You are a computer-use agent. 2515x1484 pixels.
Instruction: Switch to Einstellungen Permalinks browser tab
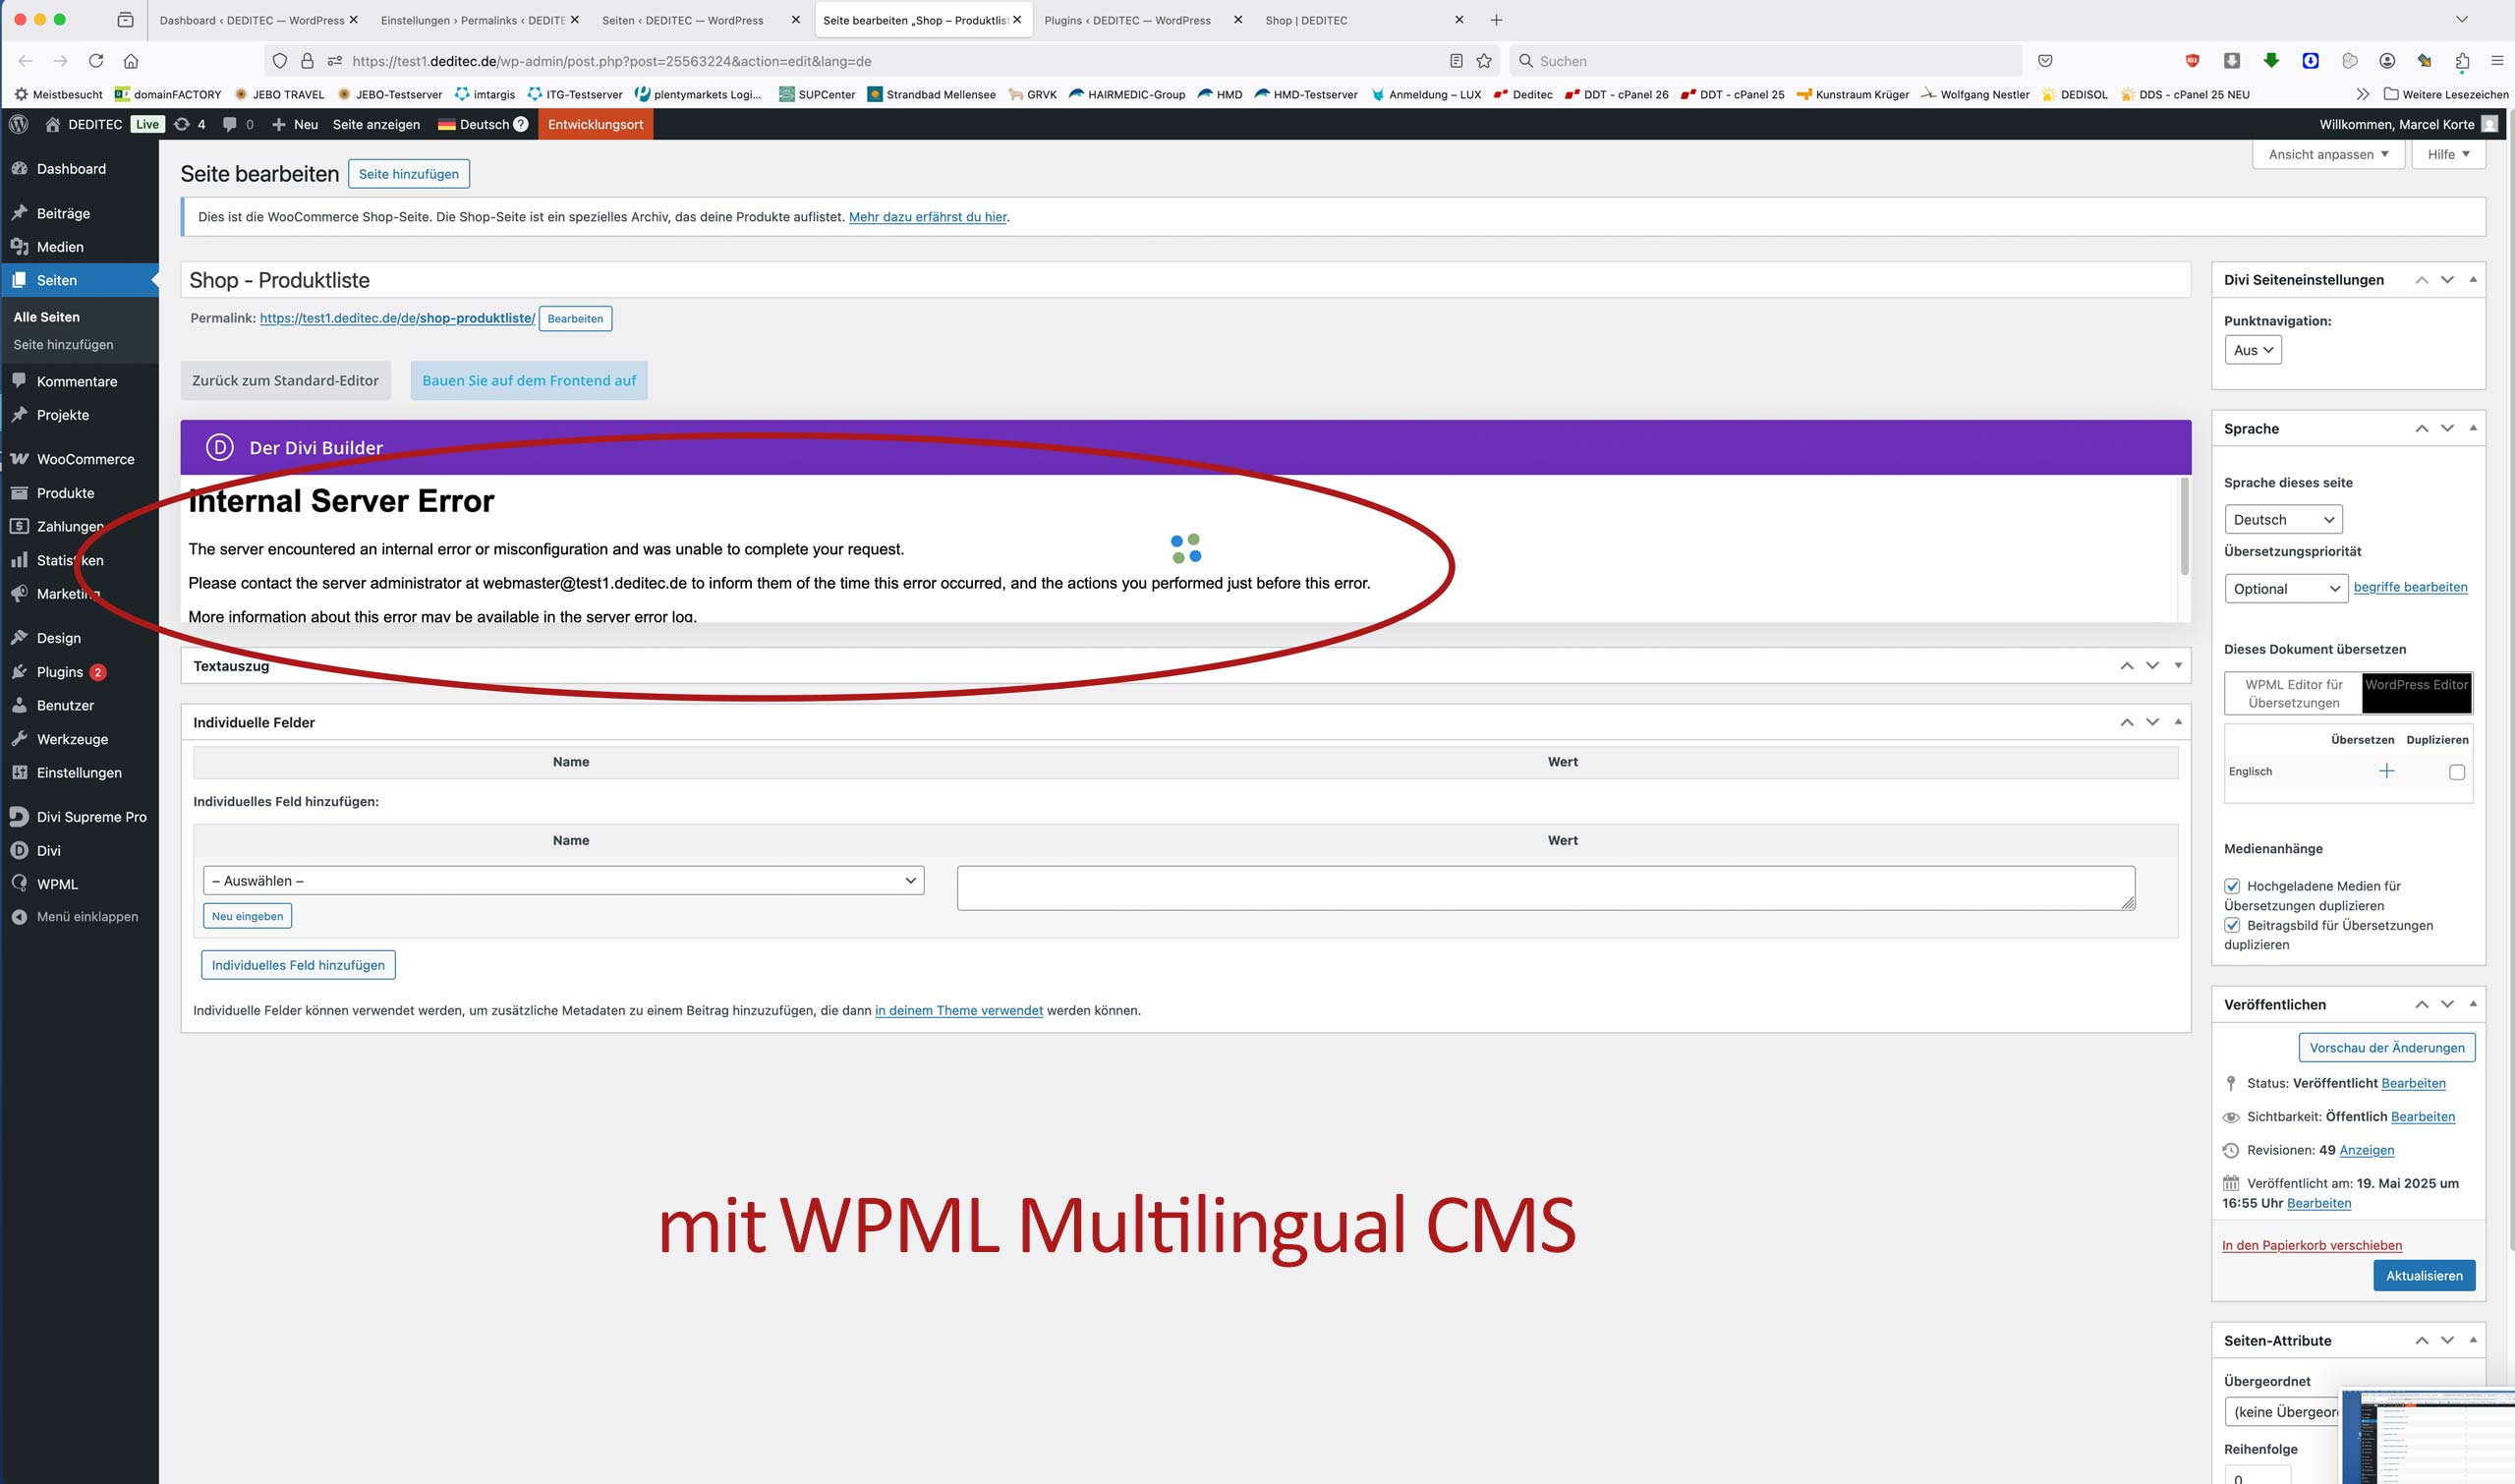[472, 20]
